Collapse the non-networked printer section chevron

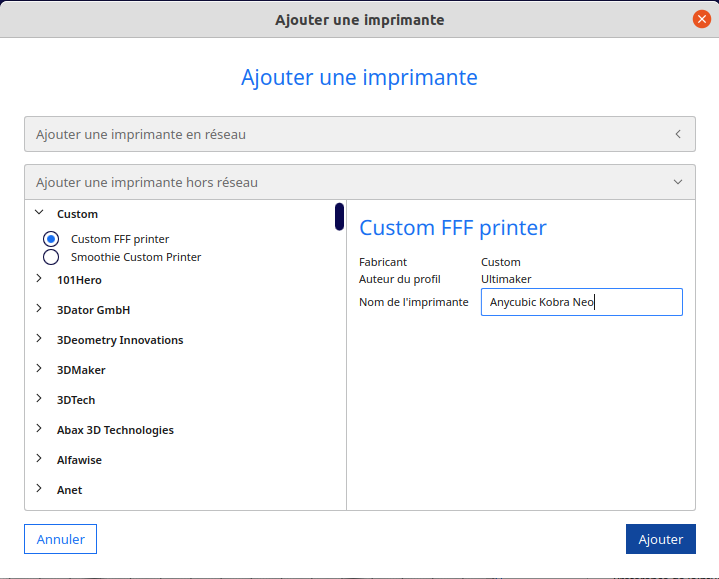[678, 182]
